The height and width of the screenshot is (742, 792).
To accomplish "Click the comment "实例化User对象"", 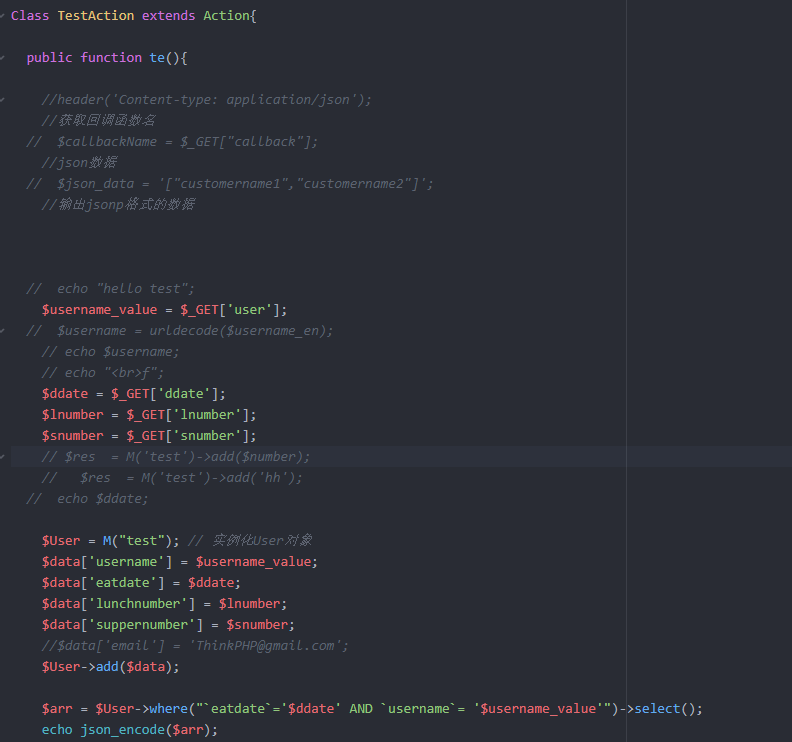I will coord(262,540).
